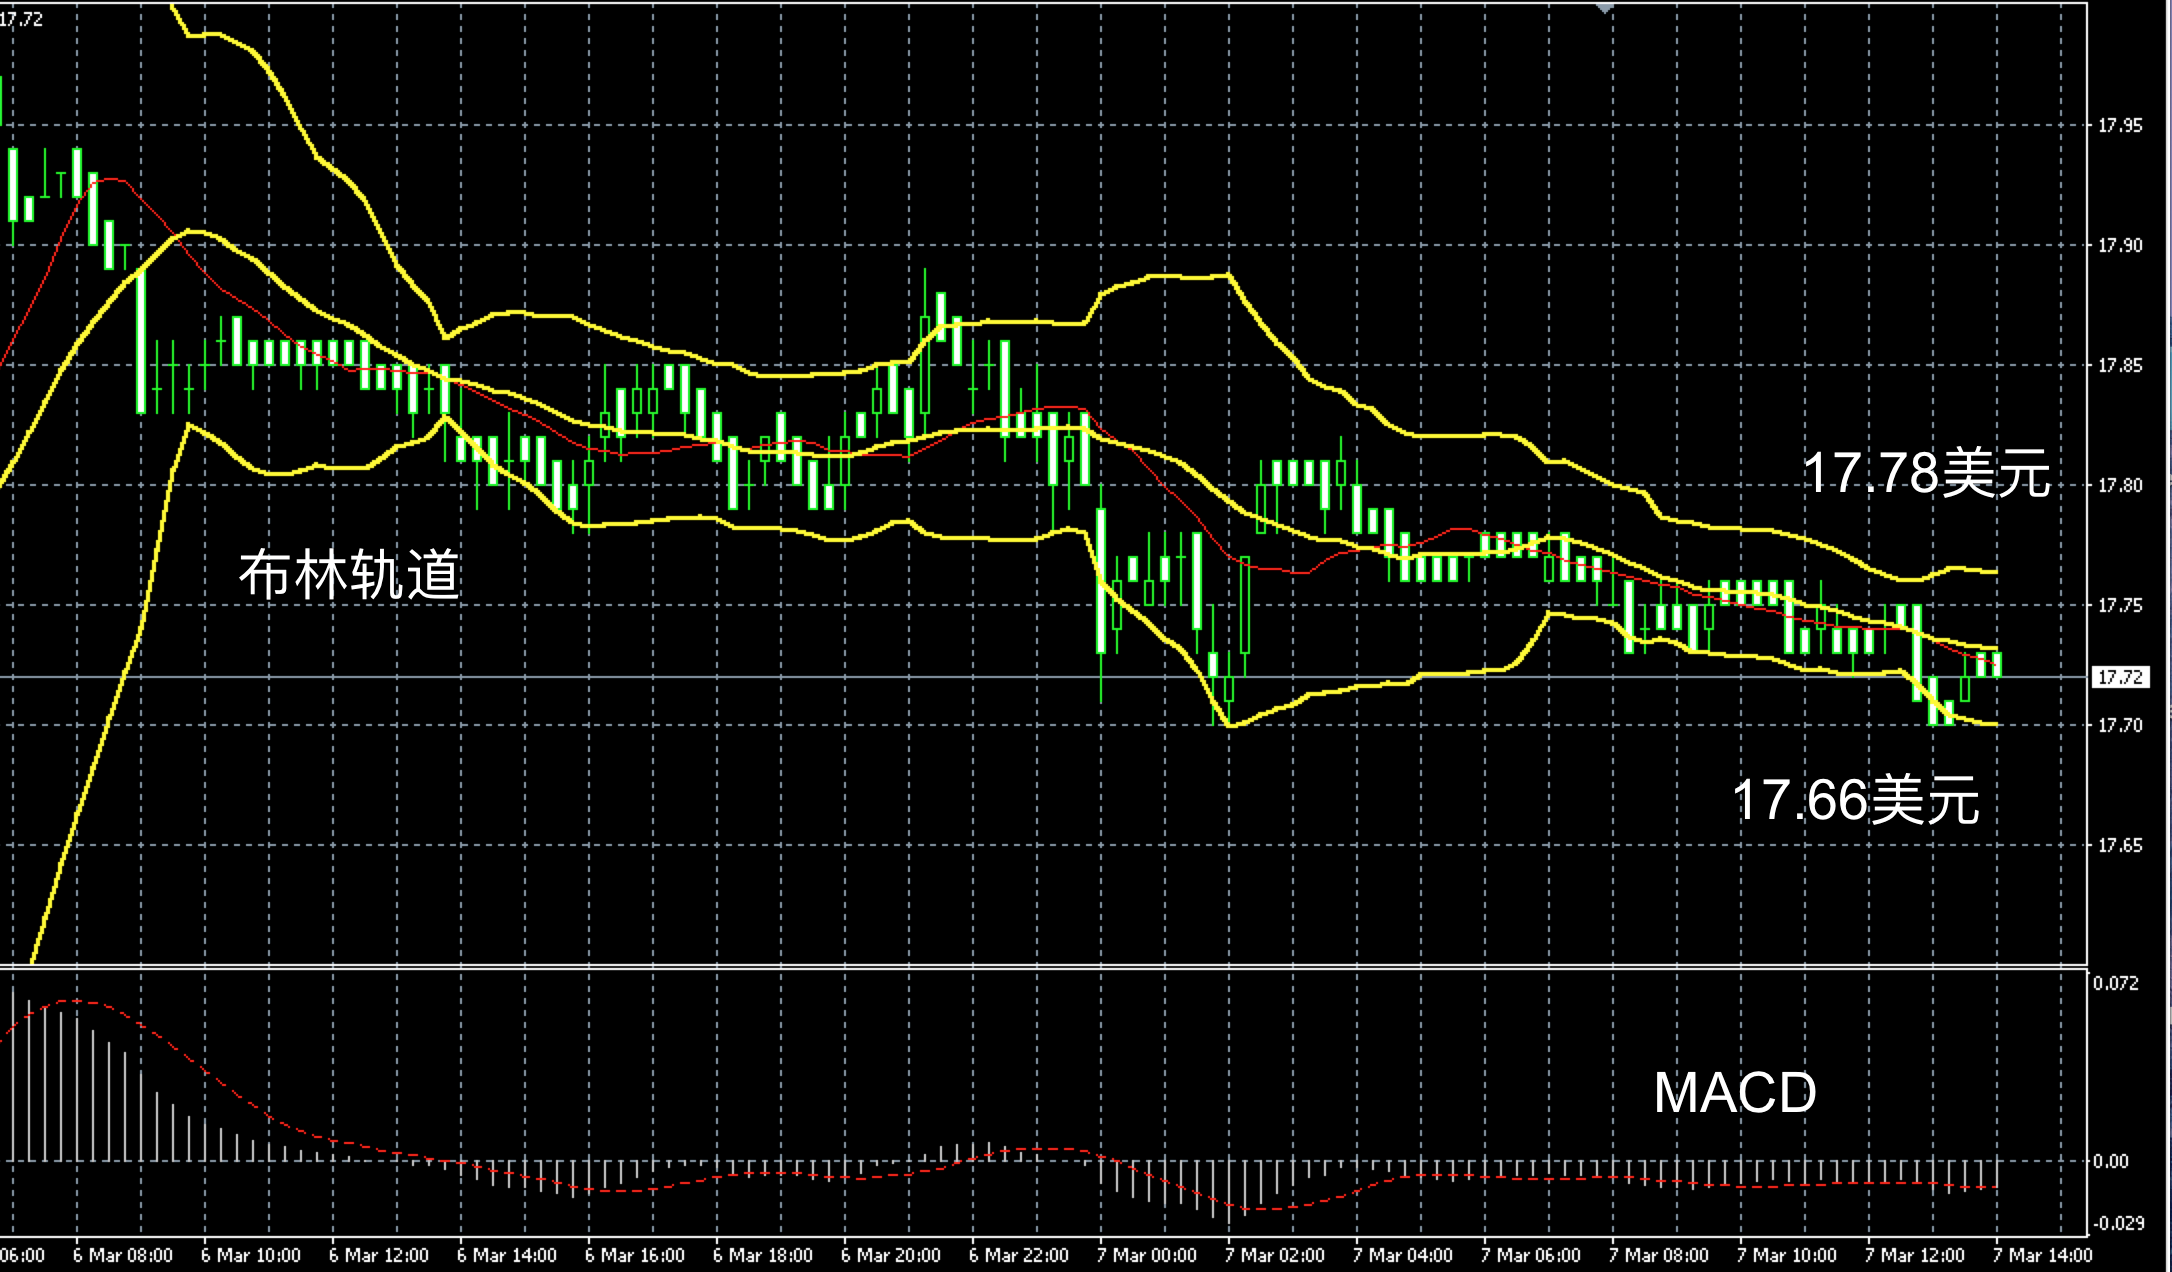Select the 布林轨道 text label
This screenshot has height=1272, width=2172.
[349, 575]
